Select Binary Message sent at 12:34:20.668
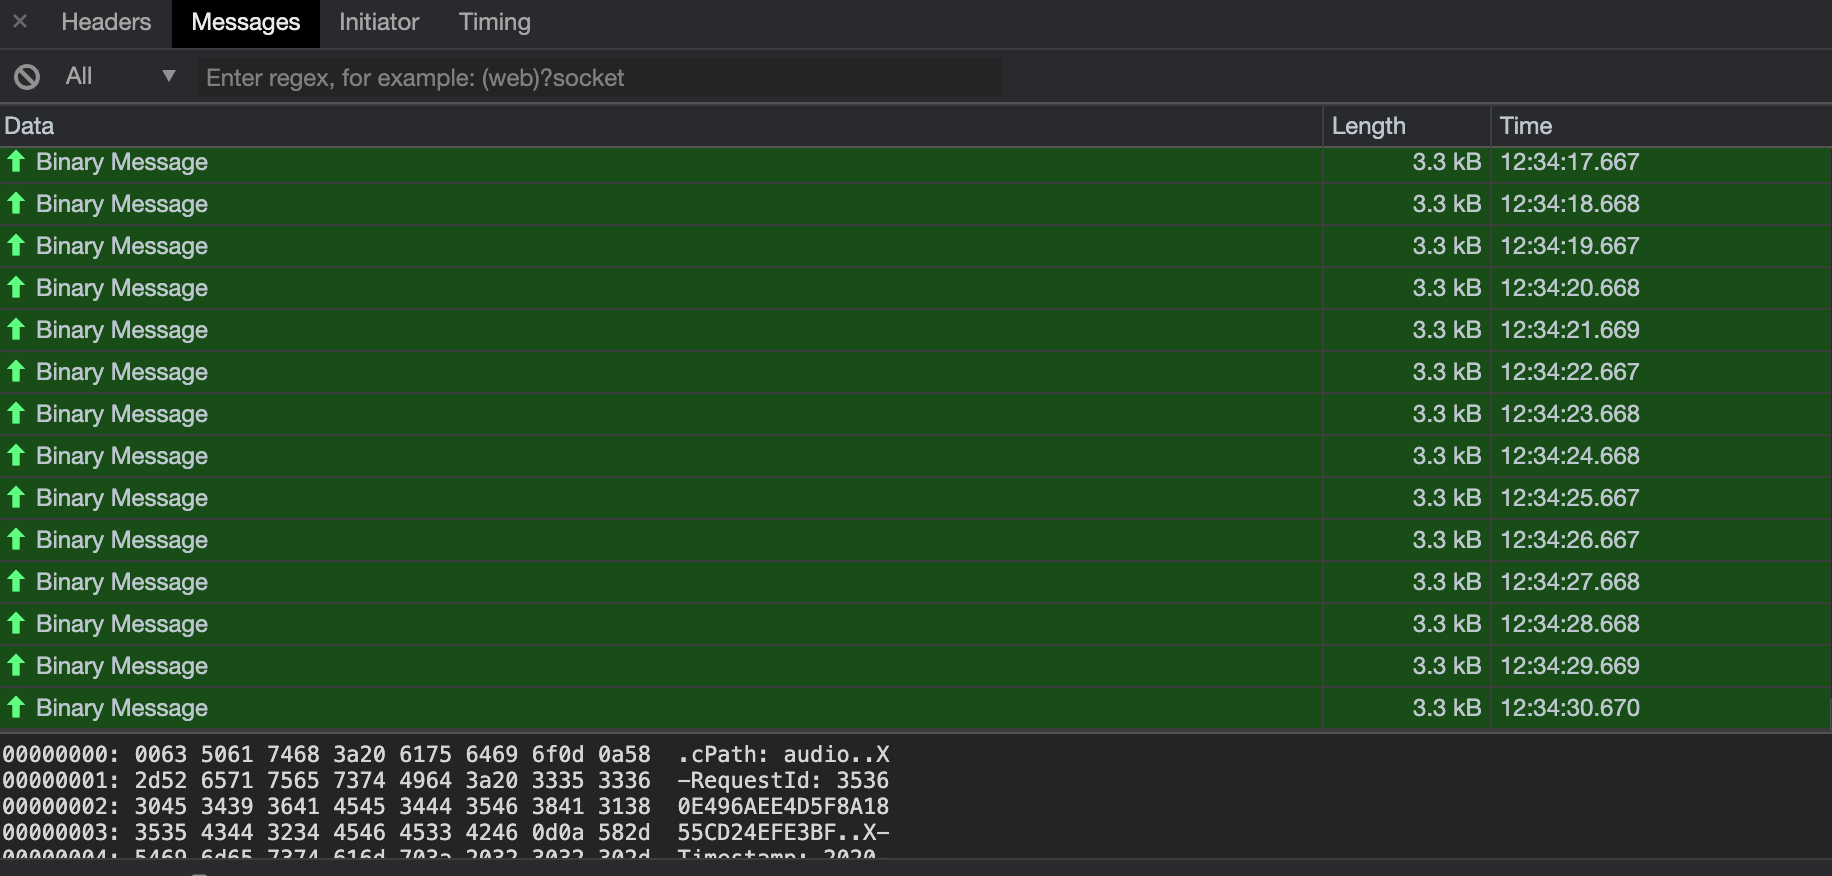Viewport: 1832px width, 876px height. pyautogui.click(x=915, y=288)
